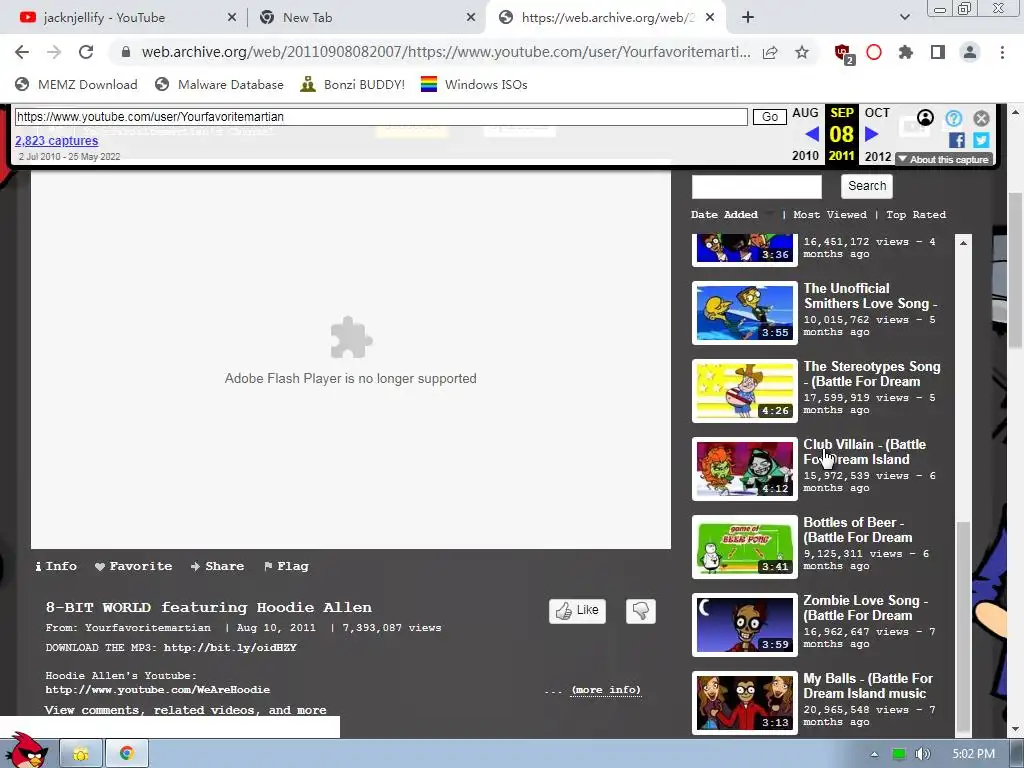Go to next capture with right arrow
Image resolution: width=1024 pixels, height=768 pixels.
coord(871,134)
